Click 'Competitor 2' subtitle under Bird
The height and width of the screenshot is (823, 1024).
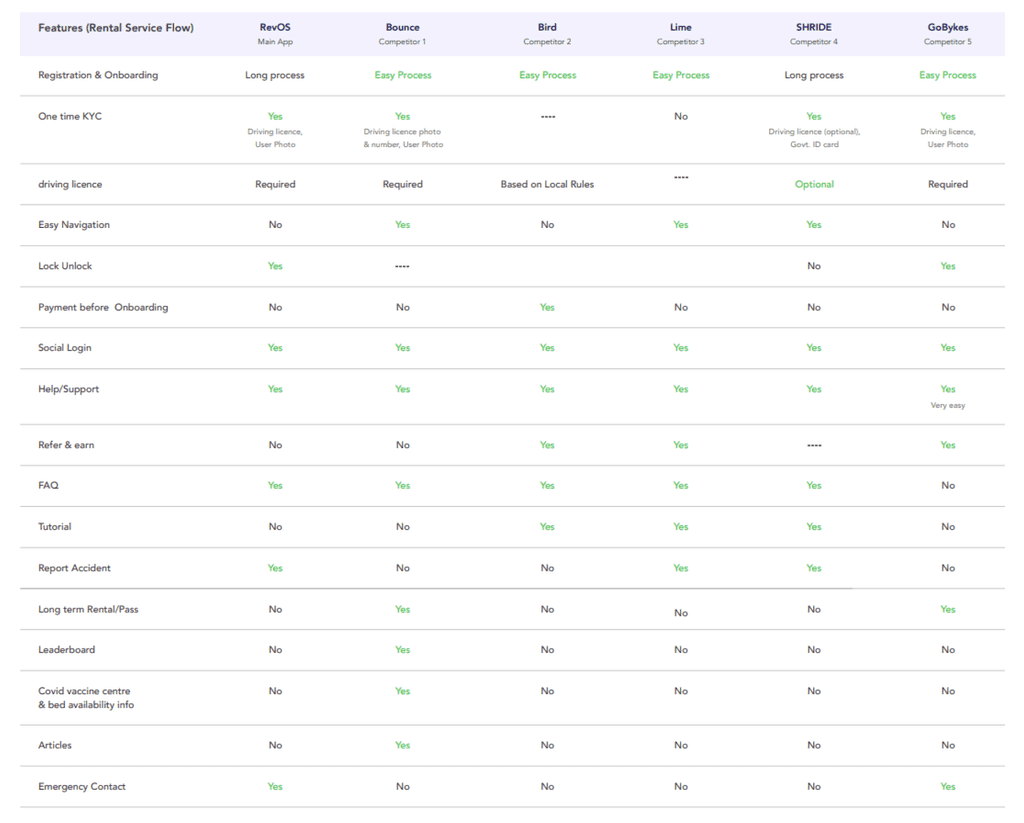(547, 42)
